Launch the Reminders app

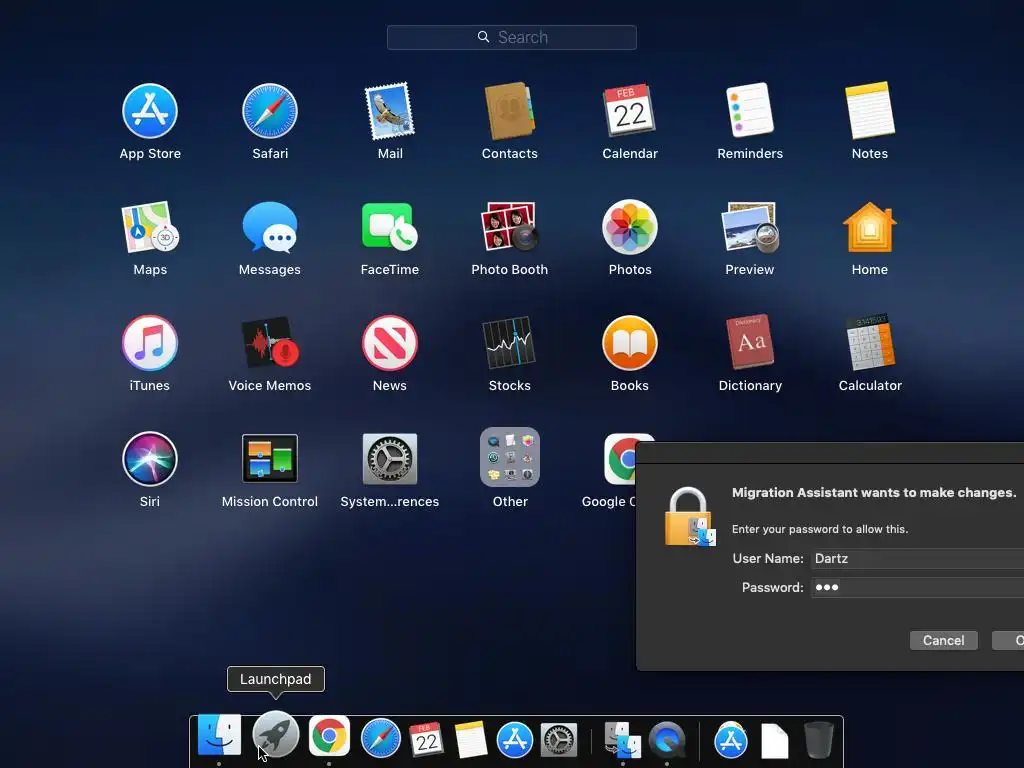tap(750, 110)
